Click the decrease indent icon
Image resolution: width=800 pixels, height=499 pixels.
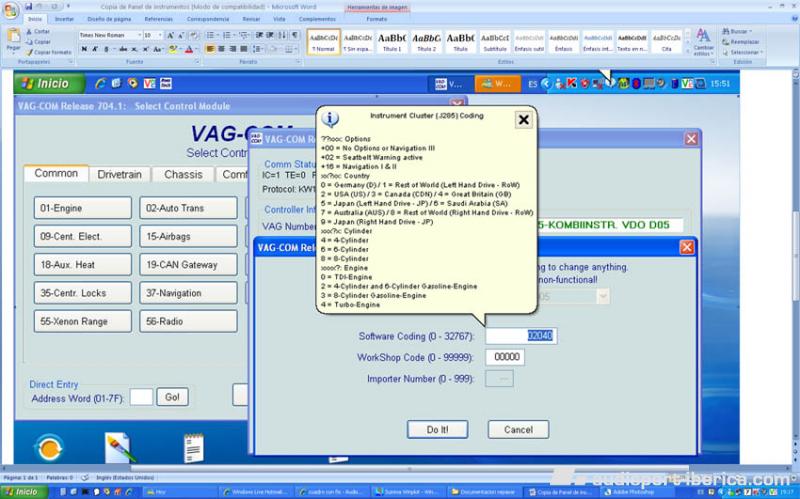(259, 35)
